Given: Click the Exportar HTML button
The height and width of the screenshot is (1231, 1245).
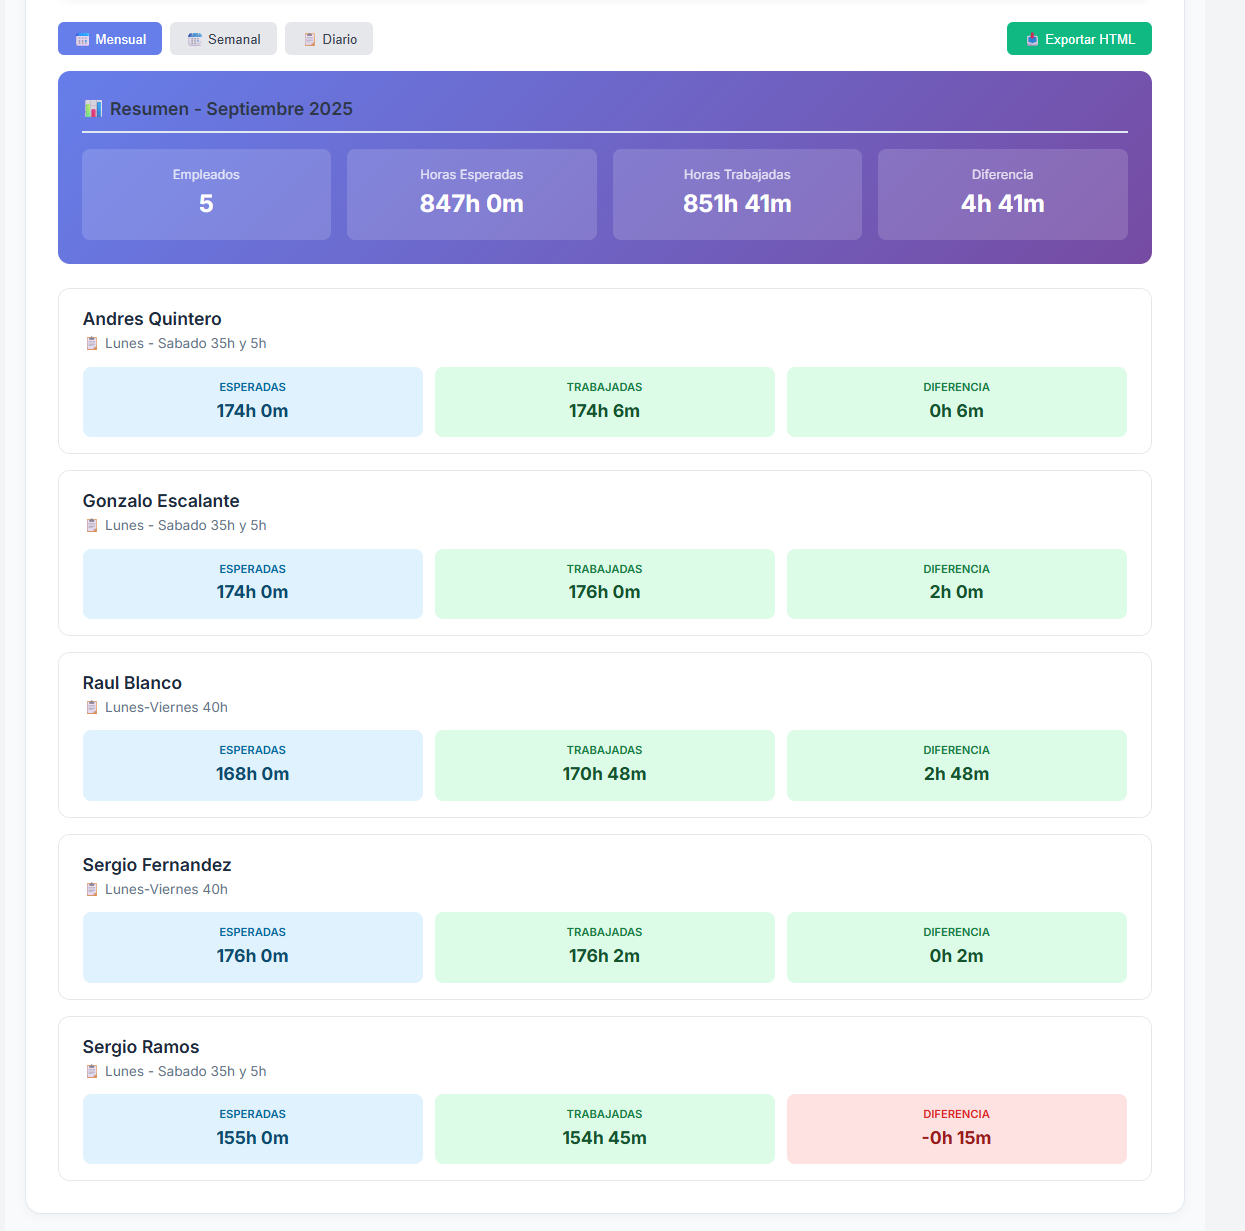Looking at the screenshot, I should [1079, 39].
